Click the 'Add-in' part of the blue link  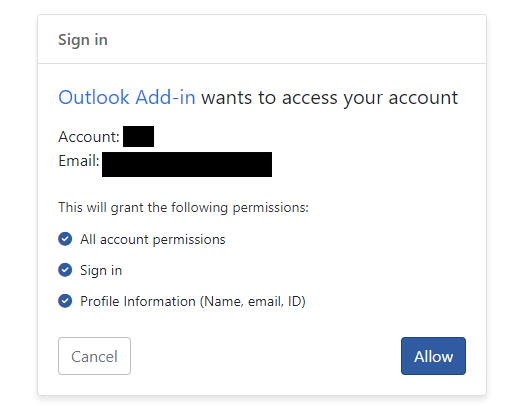[x=165, y=97]
